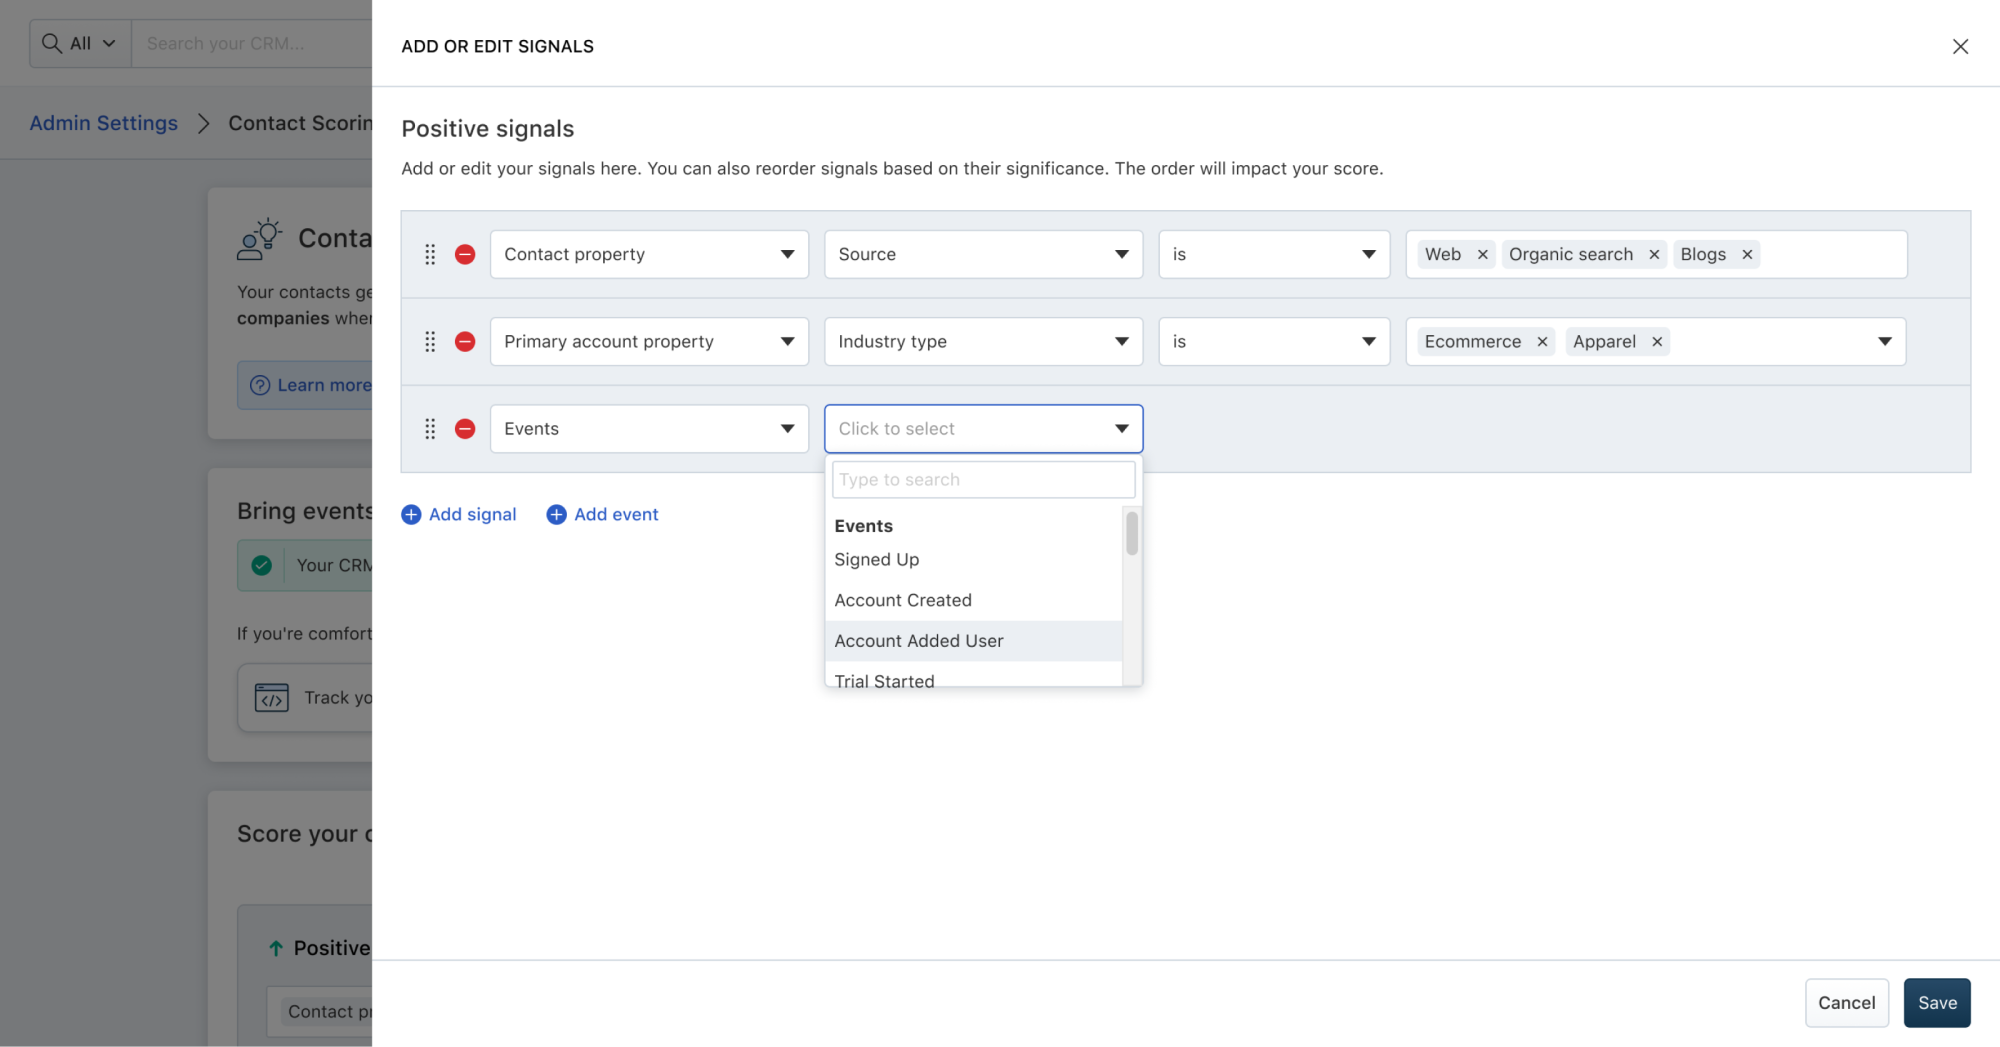
Task: Click the event list scrollbar thumb
Action: pos(1132,533)
